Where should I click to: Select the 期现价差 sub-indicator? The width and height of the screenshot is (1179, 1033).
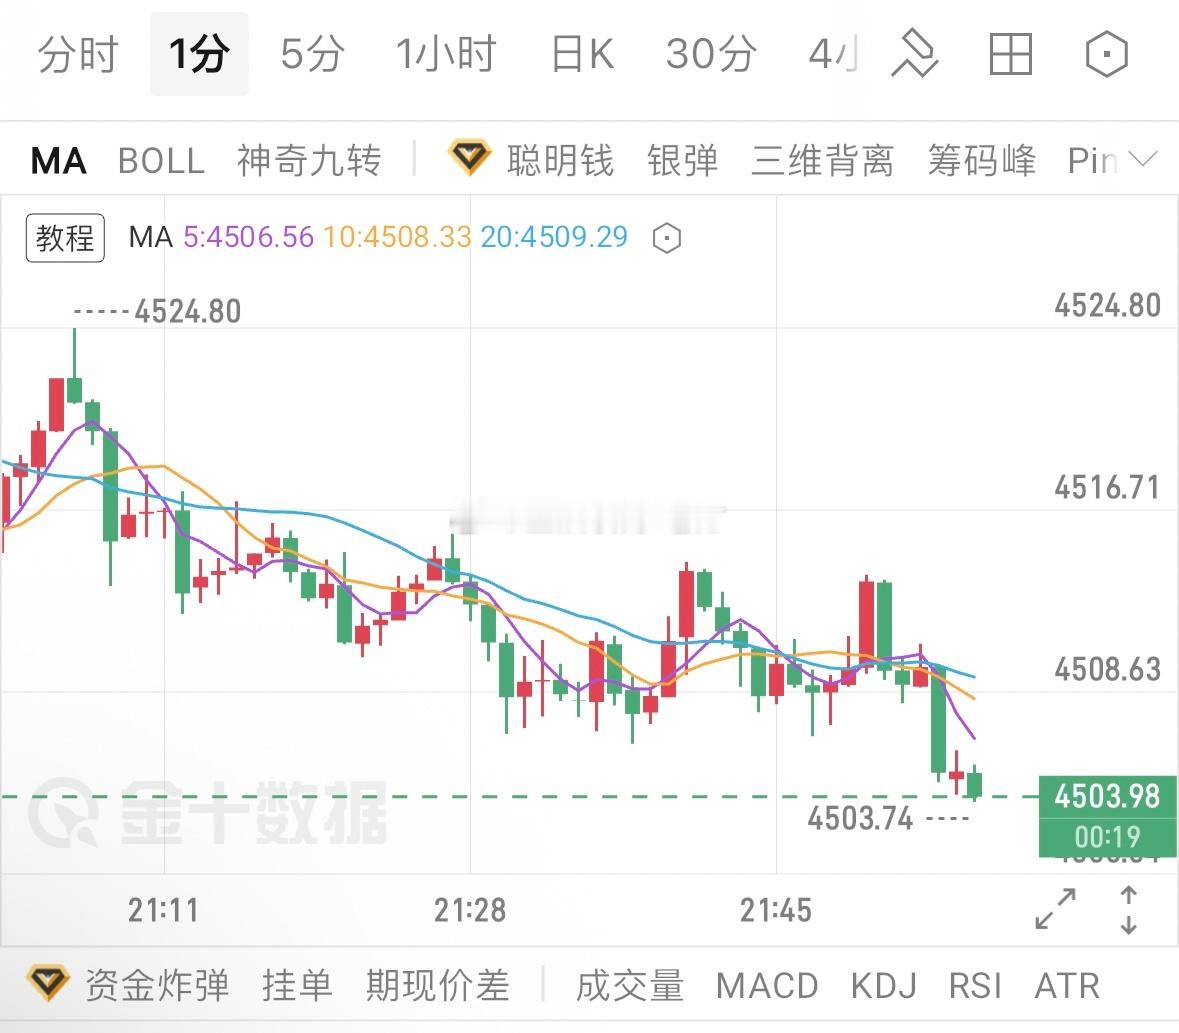[438, 985]
